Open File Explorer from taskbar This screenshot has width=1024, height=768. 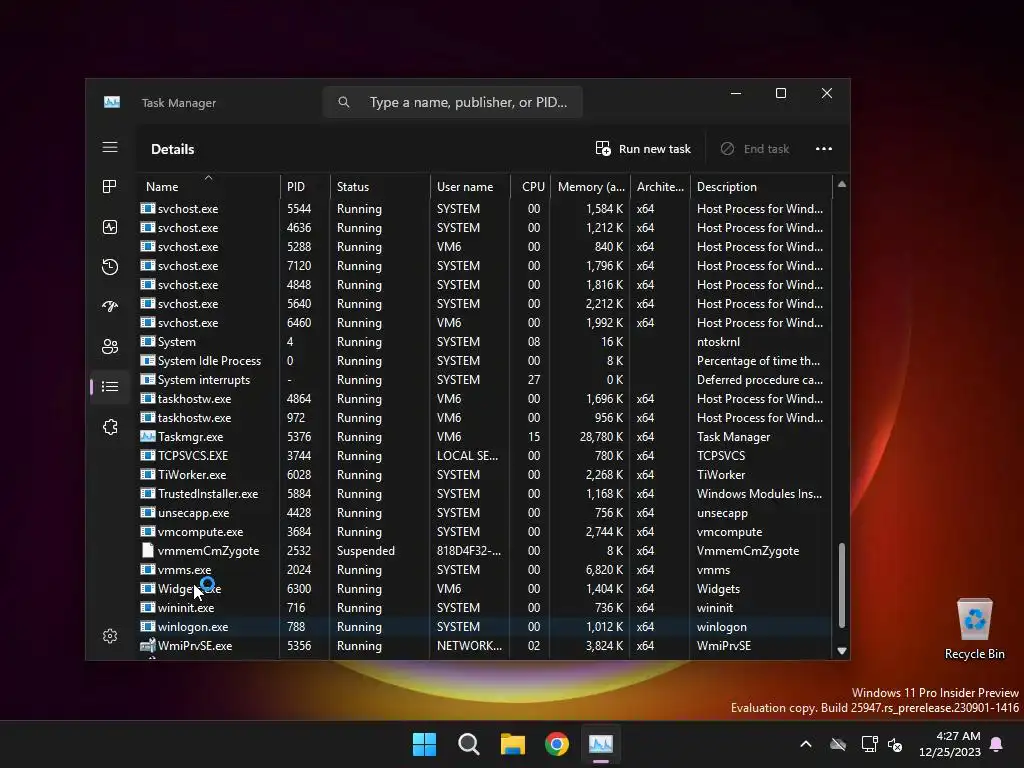[513, 744]
